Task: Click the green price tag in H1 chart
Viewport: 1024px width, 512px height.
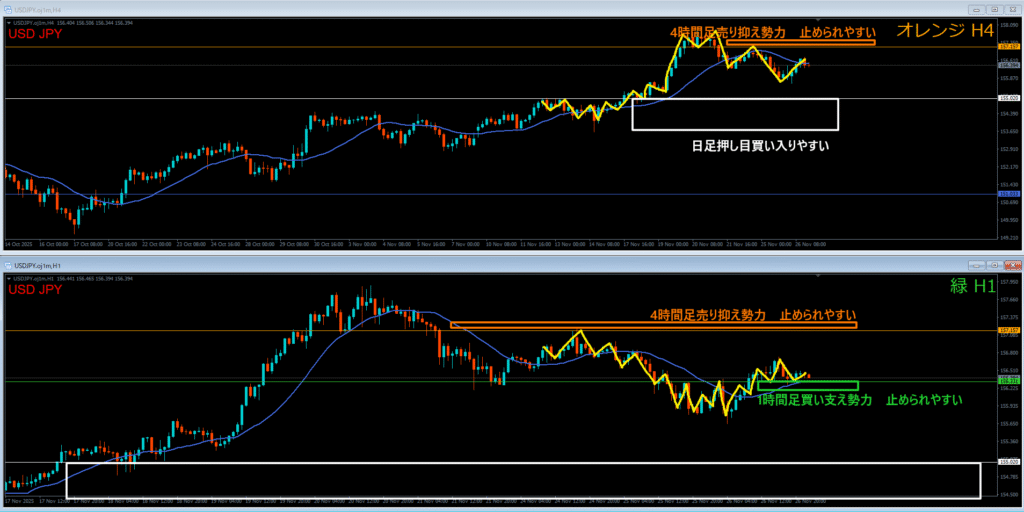Action: [1008, 381]
